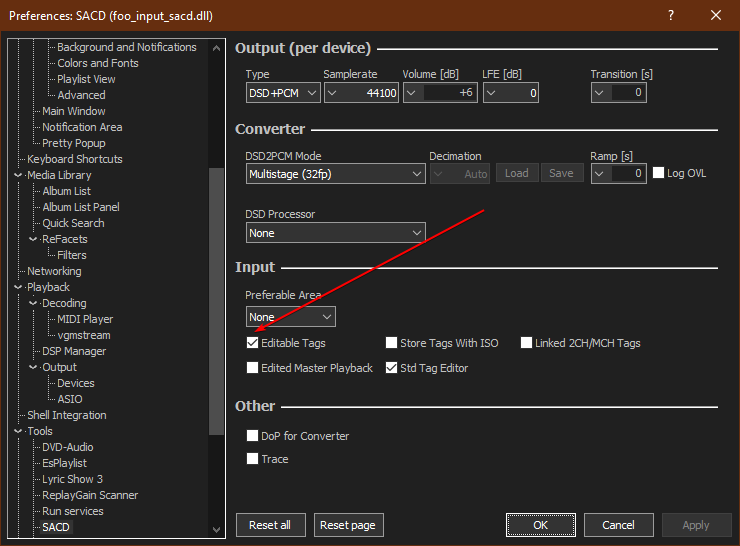
Task: Click the Reset all button
Action: click(270, 525)
